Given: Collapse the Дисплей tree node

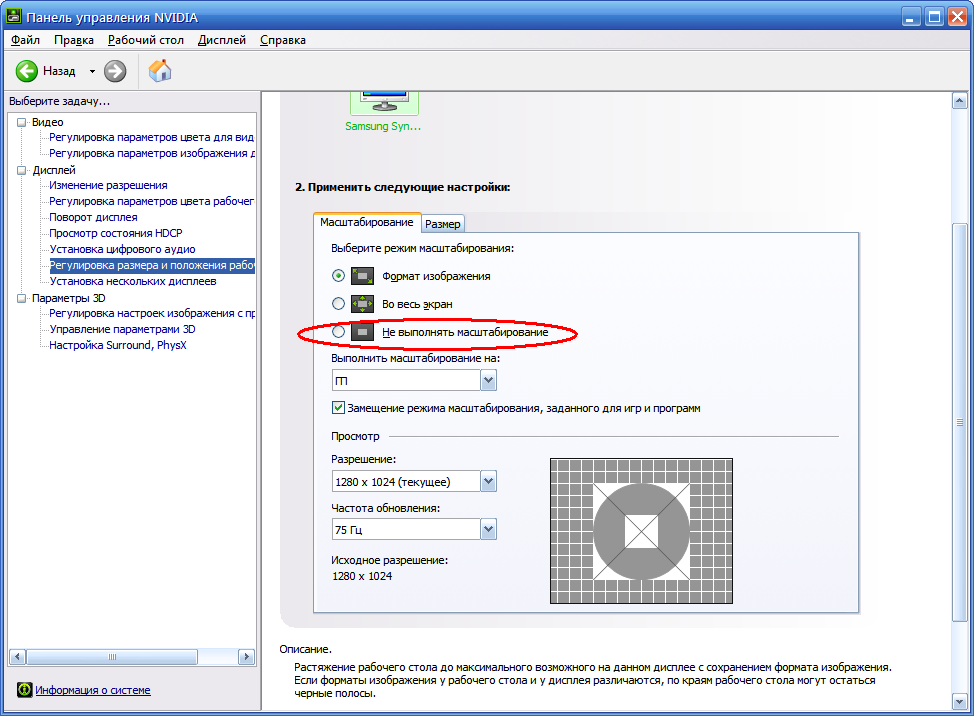Looking at the screenshot, I should (22, 170).
